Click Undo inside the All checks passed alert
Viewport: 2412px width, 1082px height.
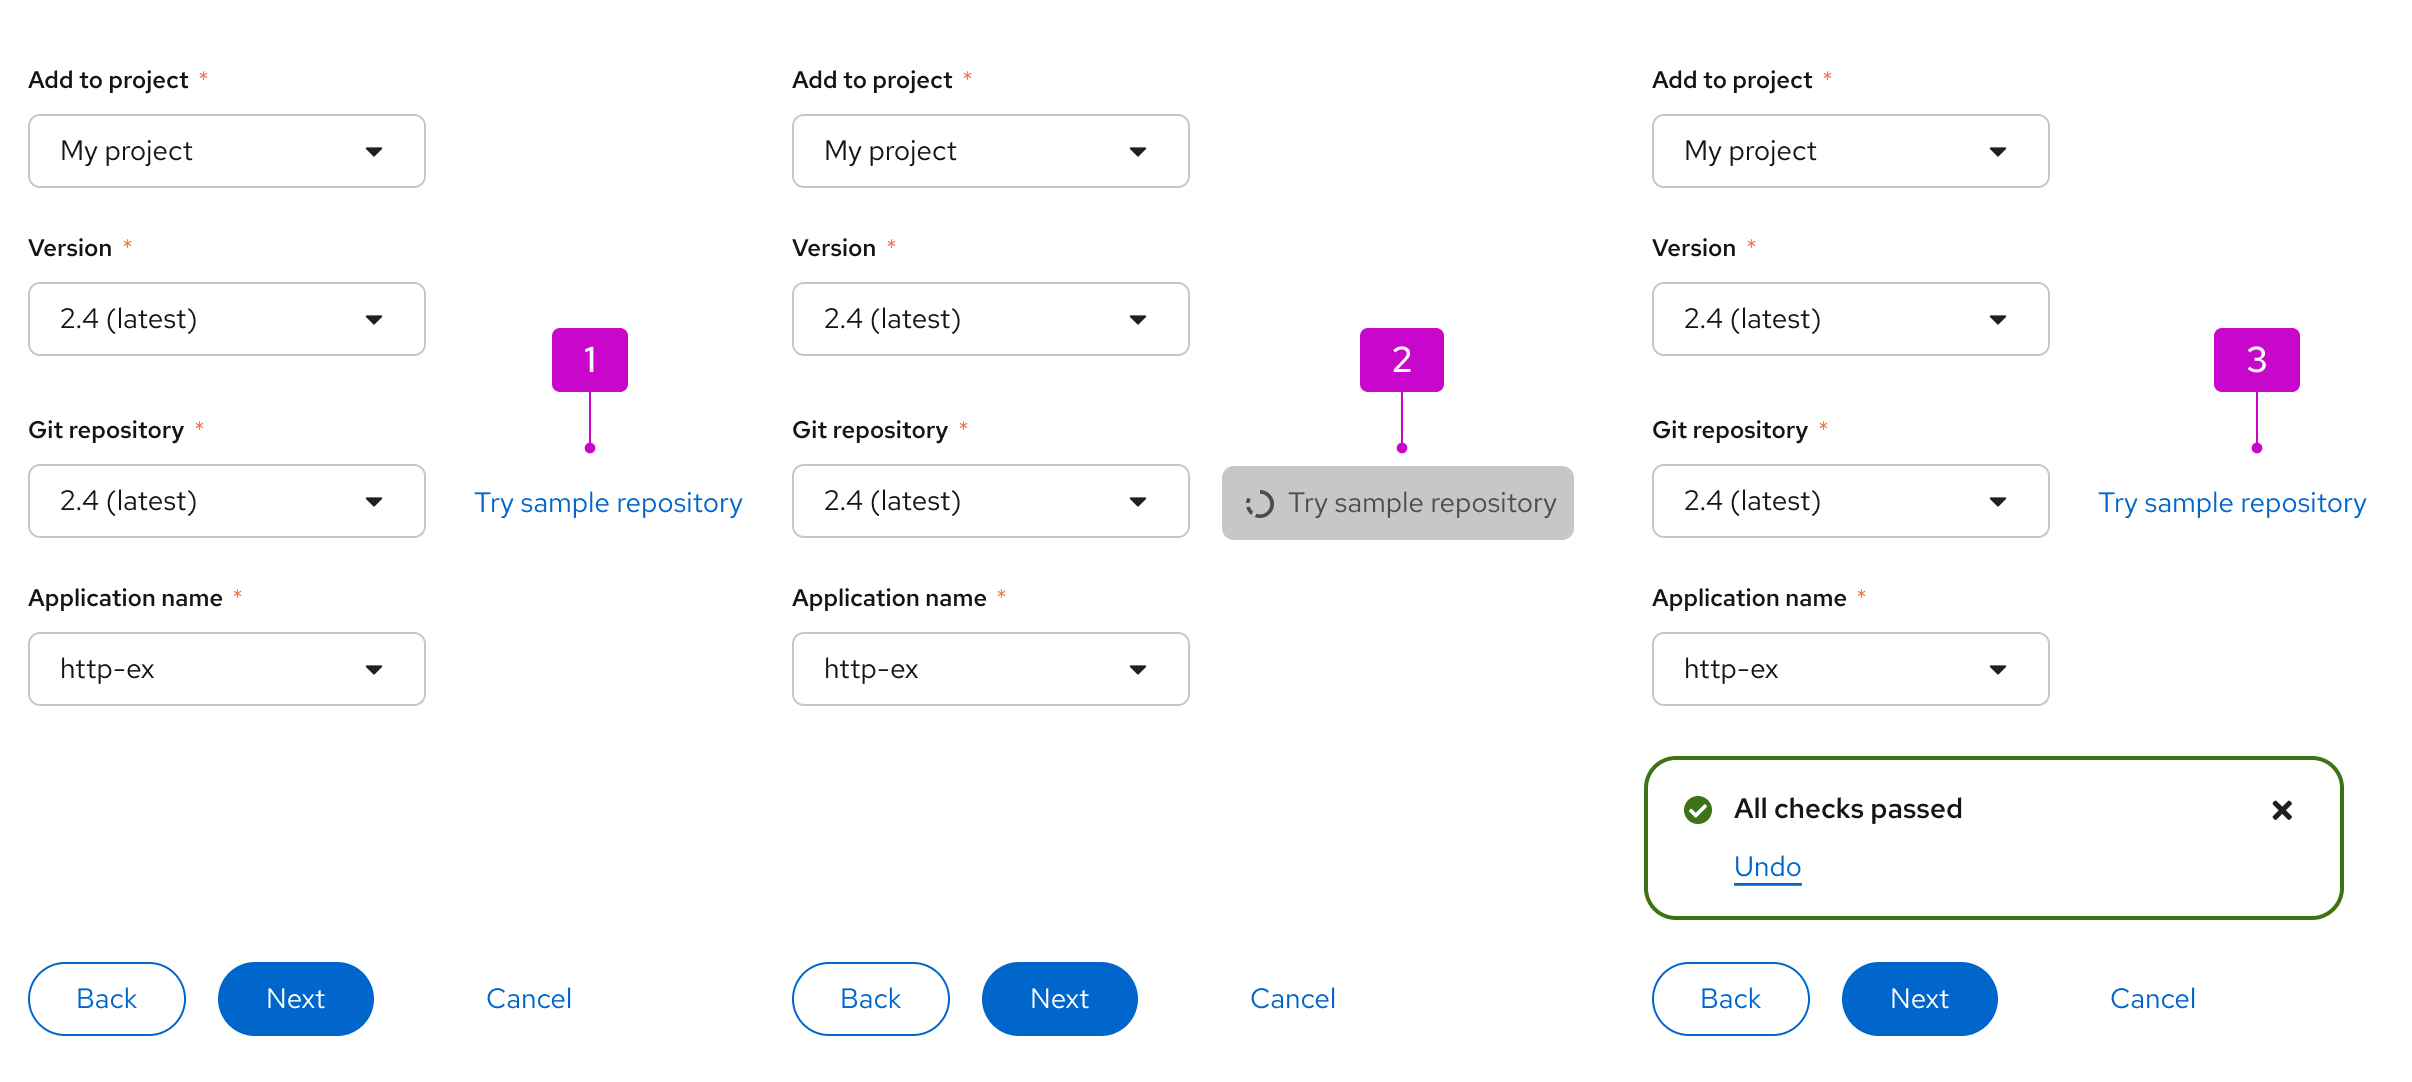1766,867
